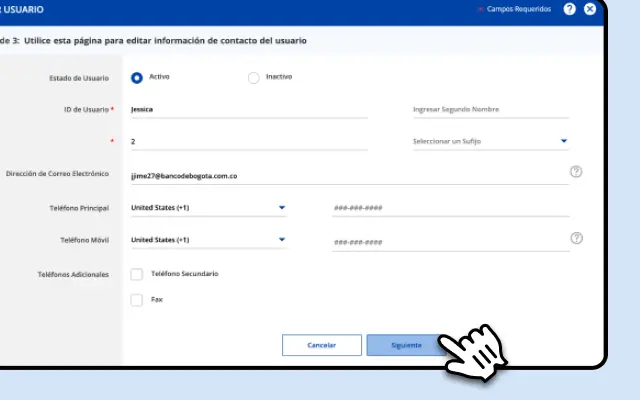Enable the Fax checkbox
640x400 pixels.
click(137, 300)
